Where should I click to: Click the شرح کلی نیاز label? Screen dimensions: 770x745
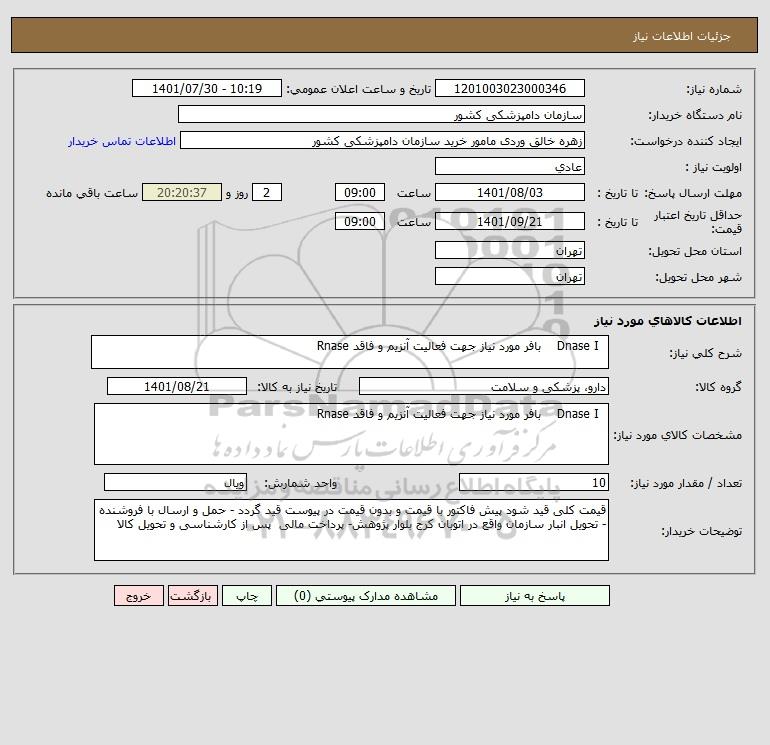point(706,353)
